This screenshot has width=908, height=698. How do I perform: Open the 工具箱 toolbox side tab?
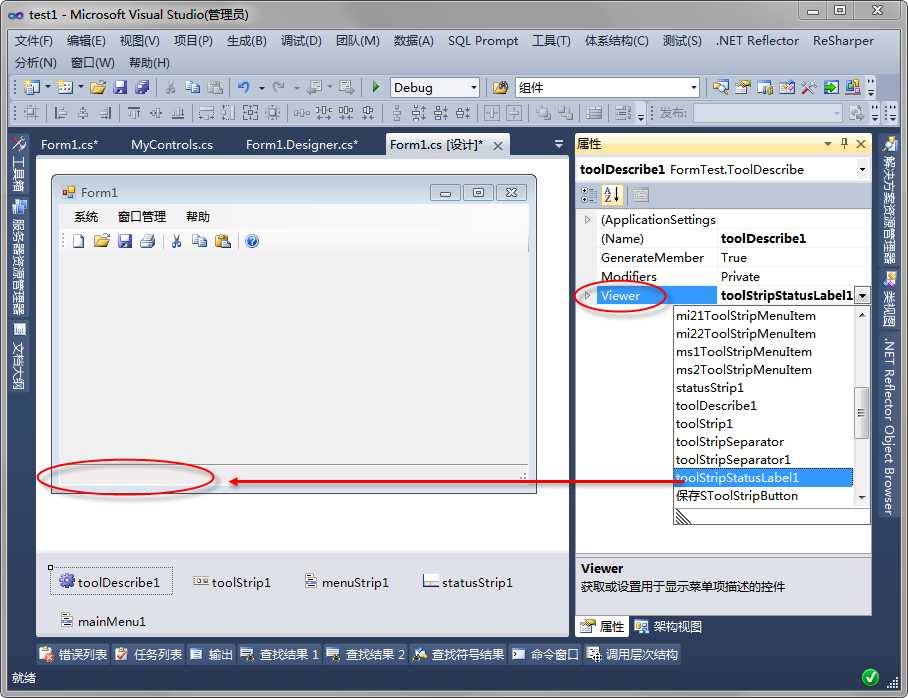19,163
